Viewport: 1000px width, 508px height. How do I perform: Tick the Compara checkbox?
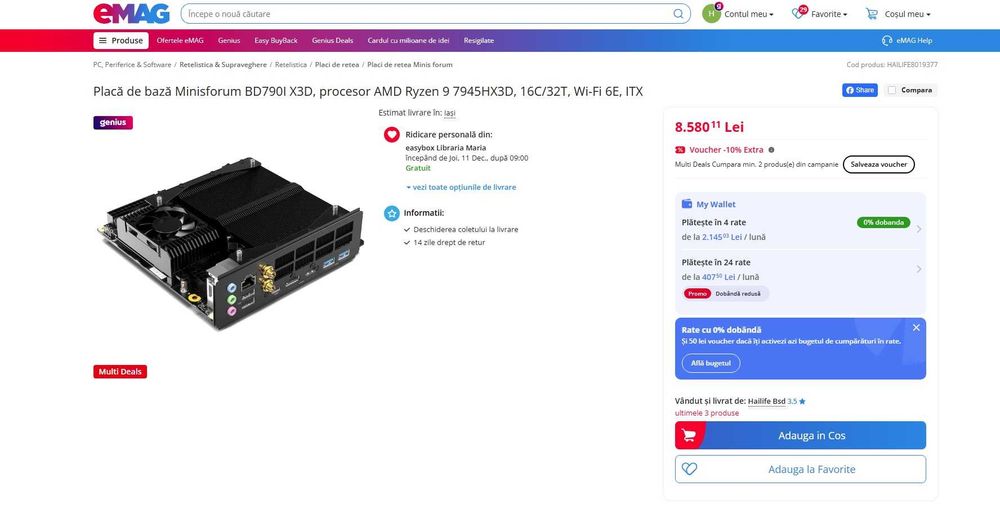(891, 90)
